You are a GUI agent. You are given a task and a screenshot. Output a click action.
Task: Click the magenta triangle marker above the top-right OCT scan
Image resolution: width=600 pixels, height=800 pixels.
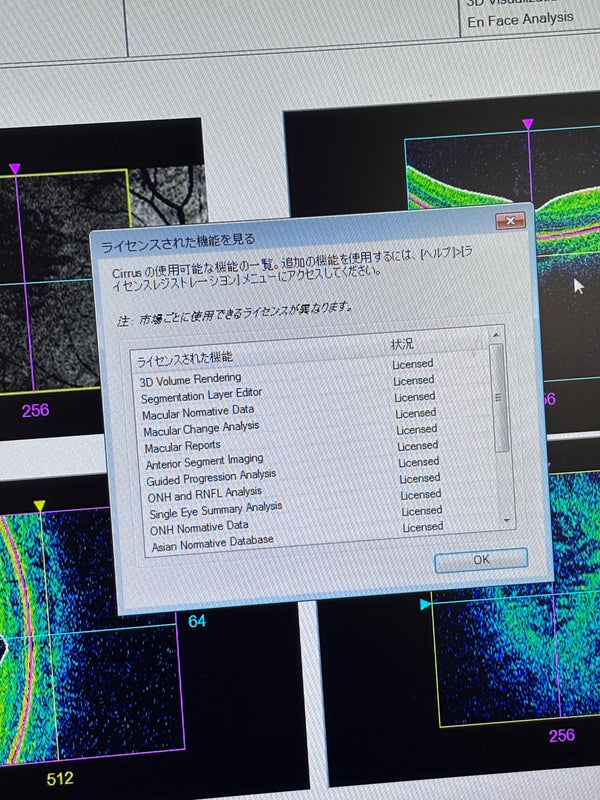[528, 123]
